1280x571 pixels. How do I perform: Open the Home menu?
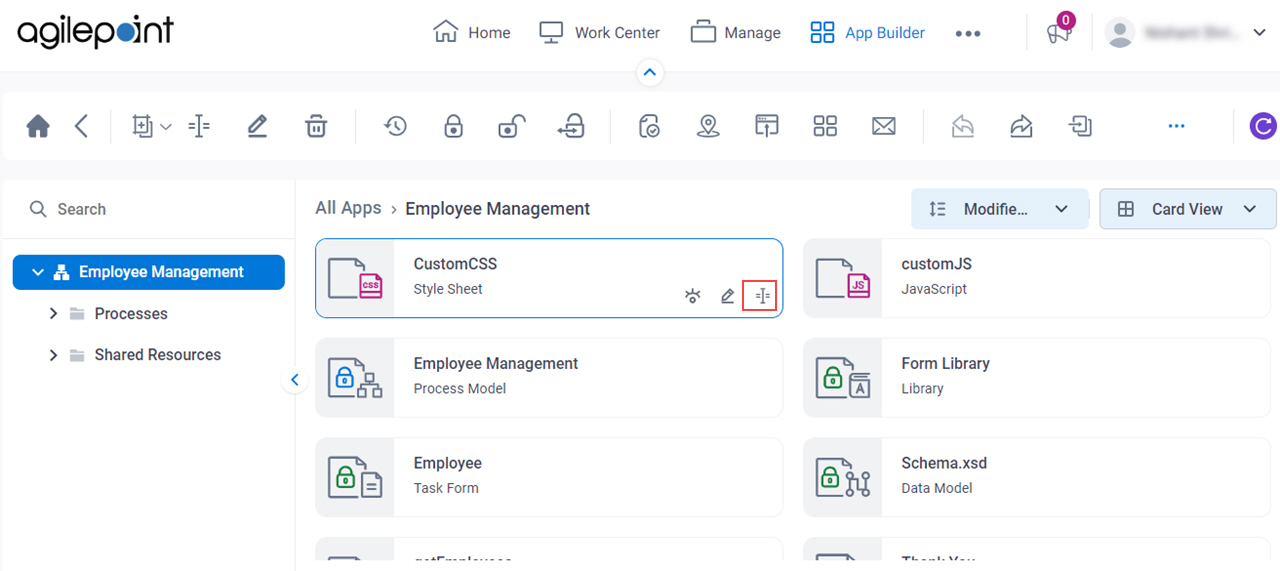(x=472, y=32)
